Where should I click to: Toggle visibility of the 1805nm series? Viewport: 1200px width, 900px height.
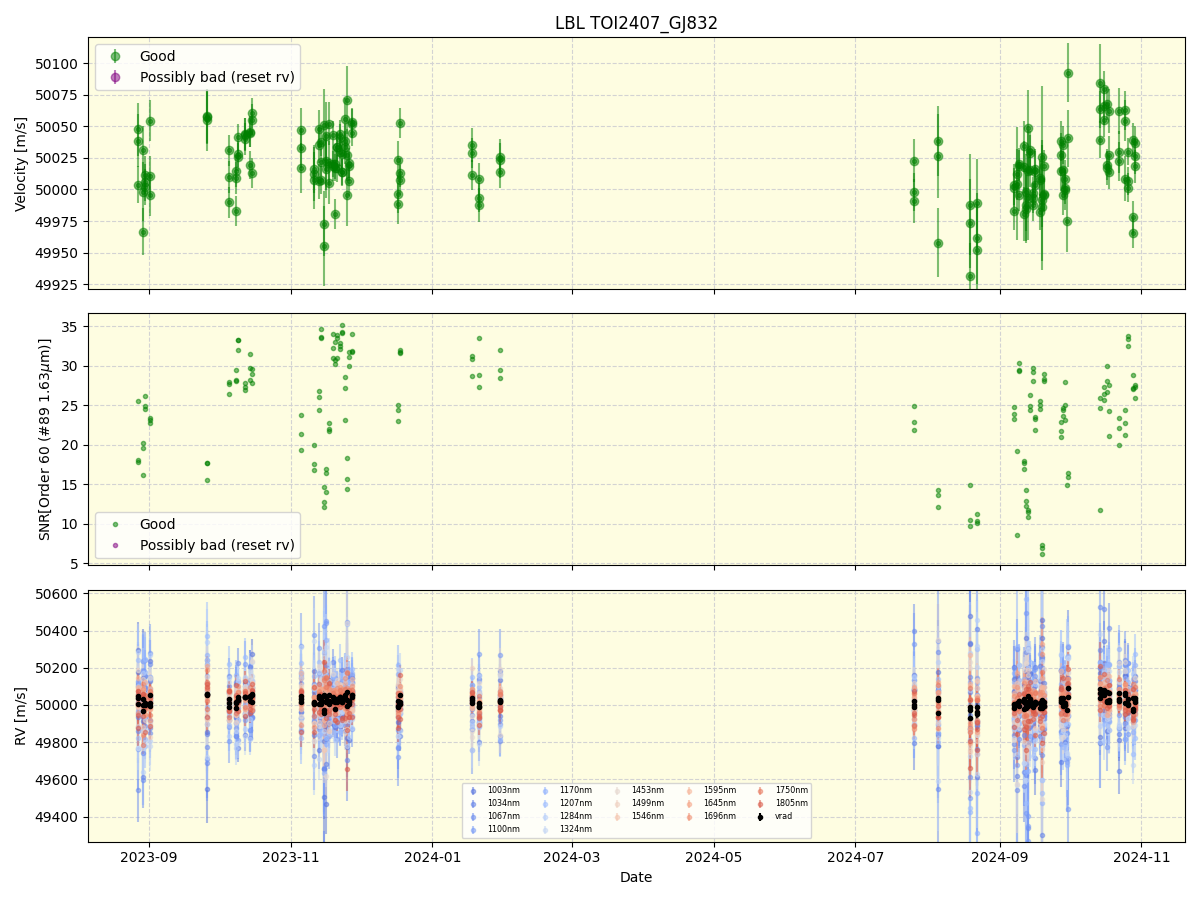pos(761,802)
